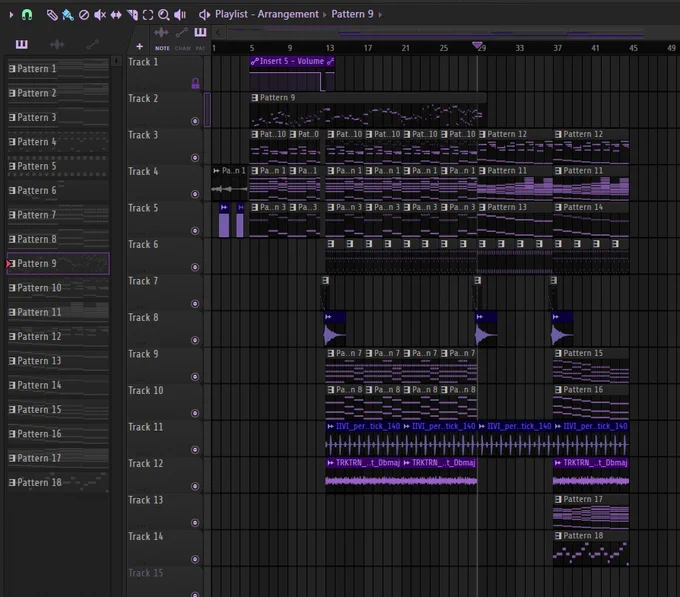This screenshot has width=680, height=597.
Task: Select the Delete tool icon
Action: coord(84,15)
